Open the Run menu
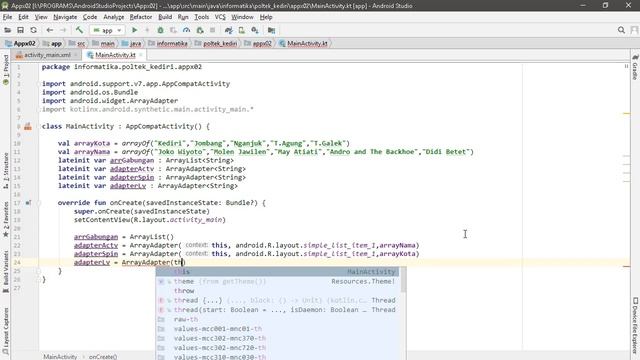This screenshot has height=360, width=640. pos(183,17)
